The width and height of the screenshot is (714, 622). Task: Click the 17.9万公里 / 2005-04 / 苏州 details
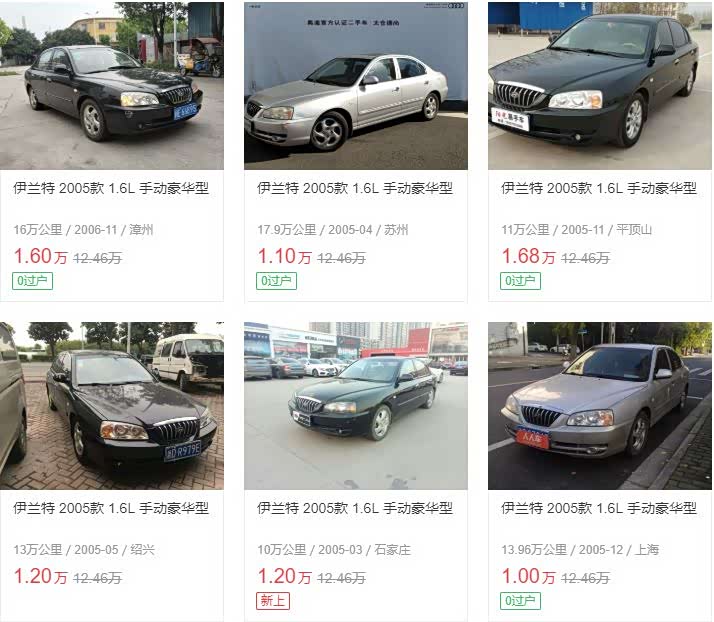[333, 230]
